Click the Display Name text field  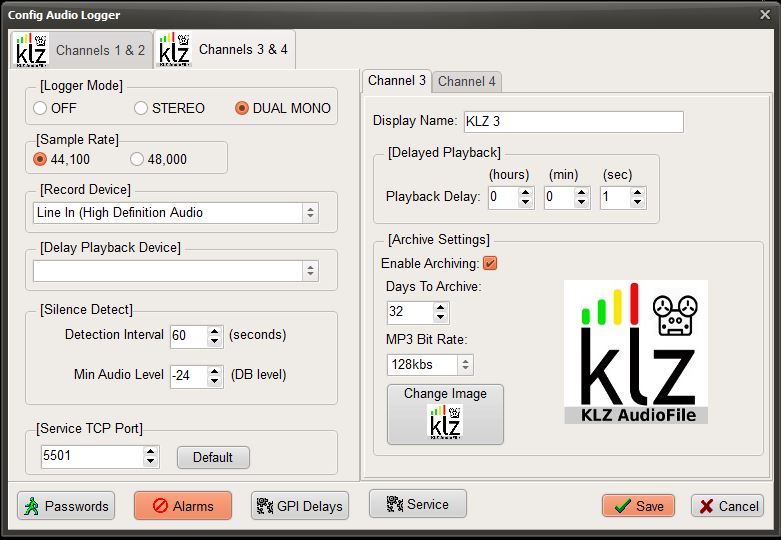click(573, 121)
